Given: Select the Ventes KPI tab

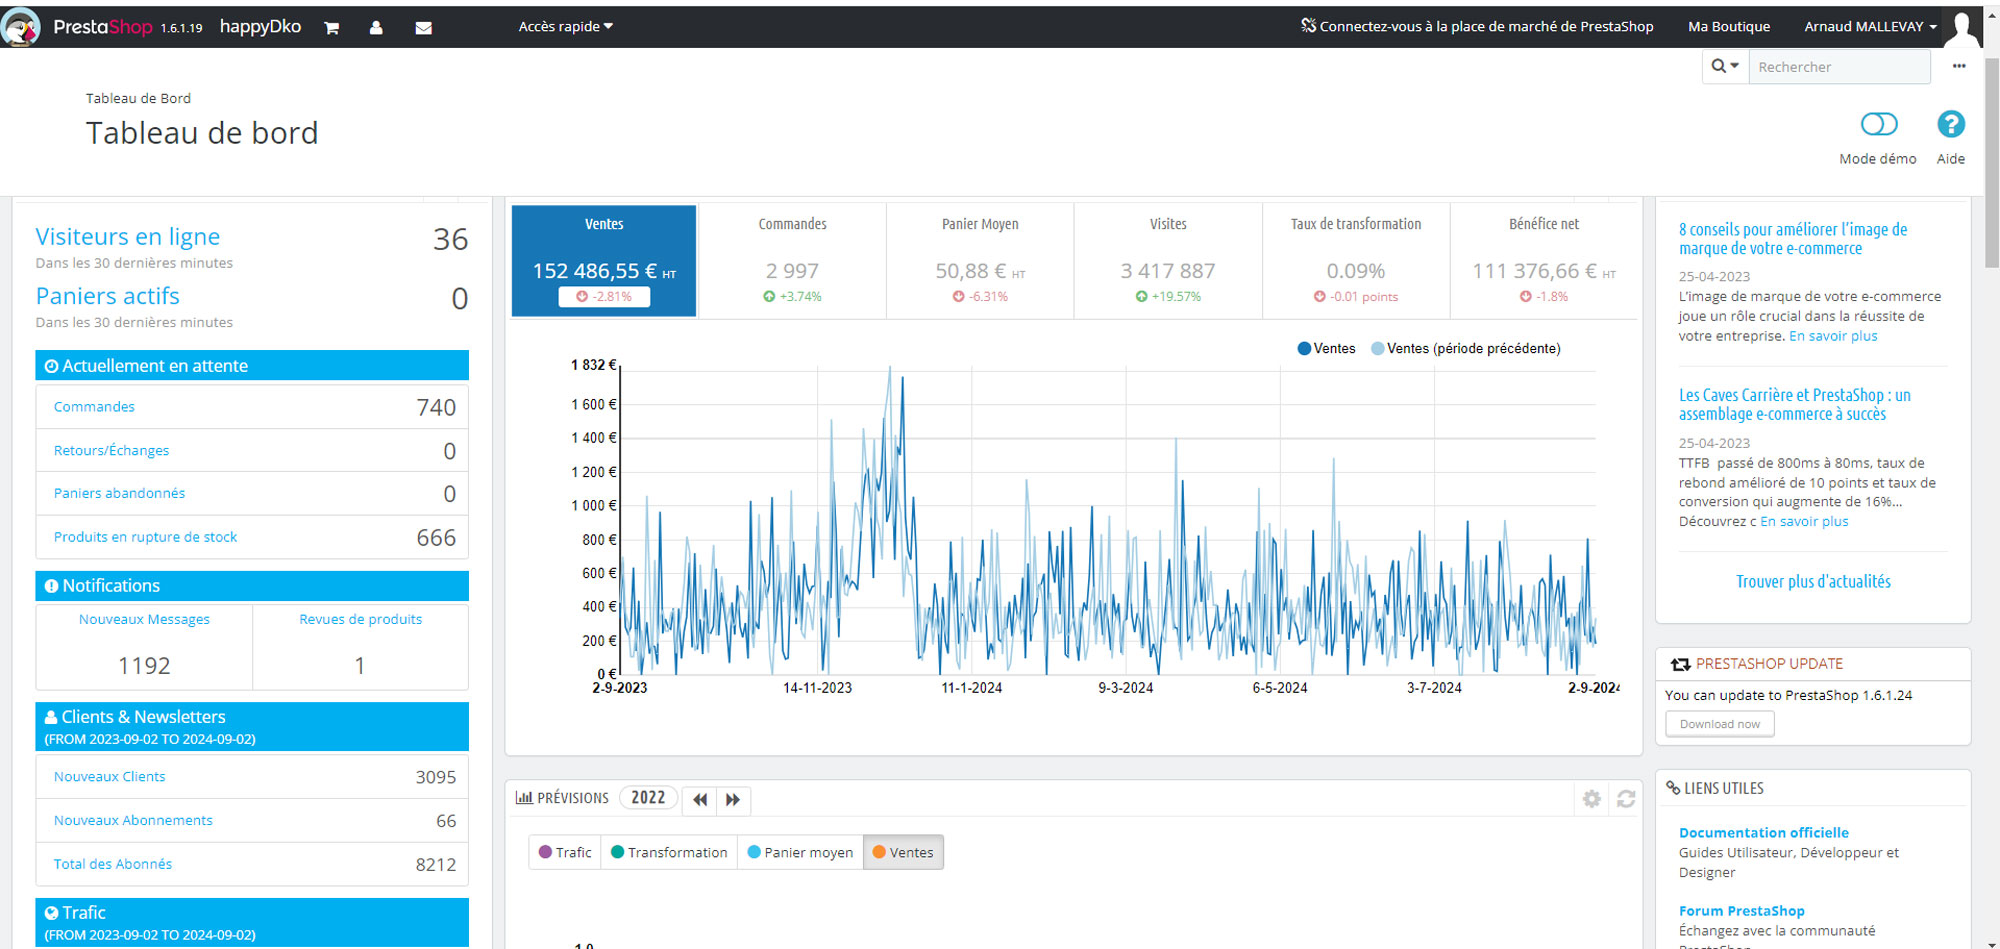Looking at the screenshot, I should [x=604, y=260].
